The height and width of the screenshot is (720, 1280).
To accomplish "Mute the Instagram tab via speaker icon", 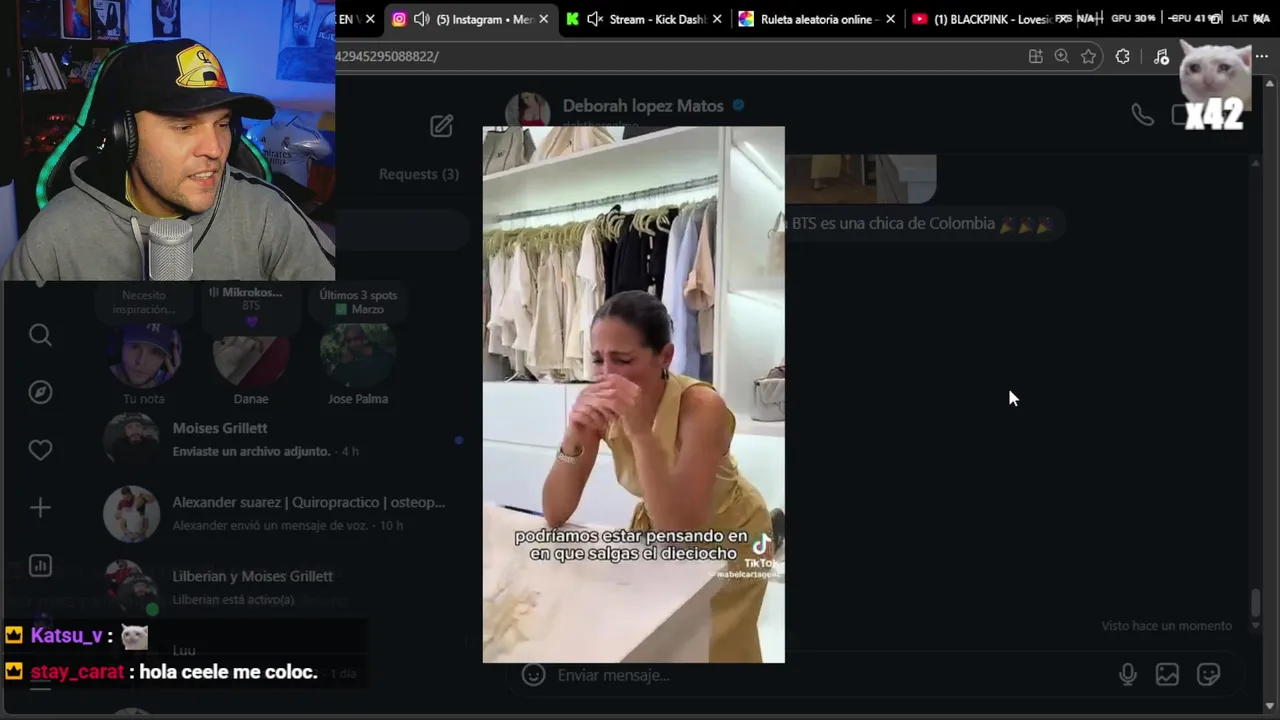I will pyautogui.click(x=422, y=19).
